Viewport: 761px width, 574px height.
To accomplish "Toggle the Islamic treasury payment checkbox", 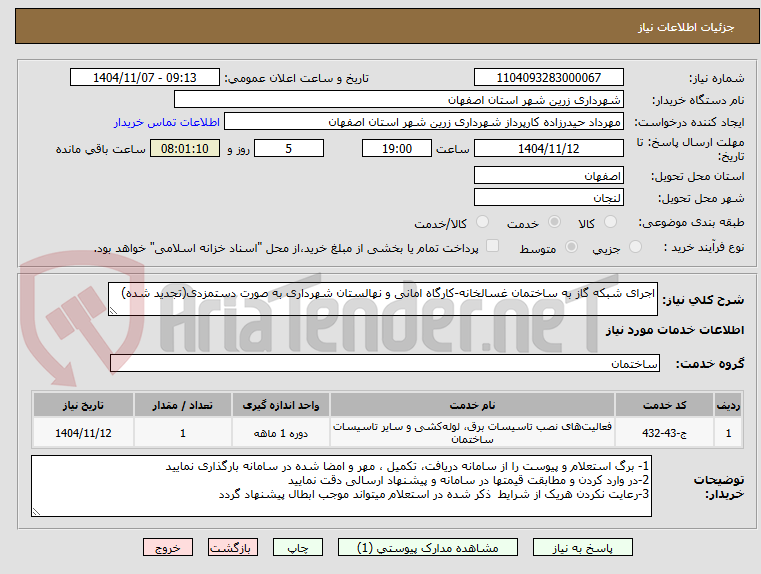I will 493,246.
